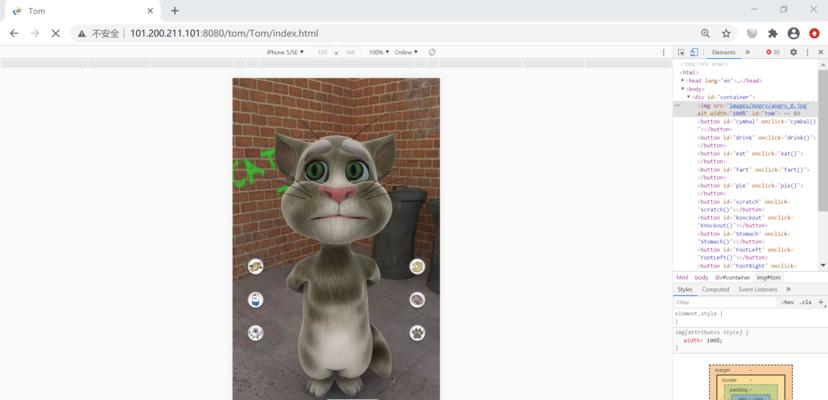Tap the top-right round game icon
The width and height of the screenshot is (828, 400).
pos(417,266)
